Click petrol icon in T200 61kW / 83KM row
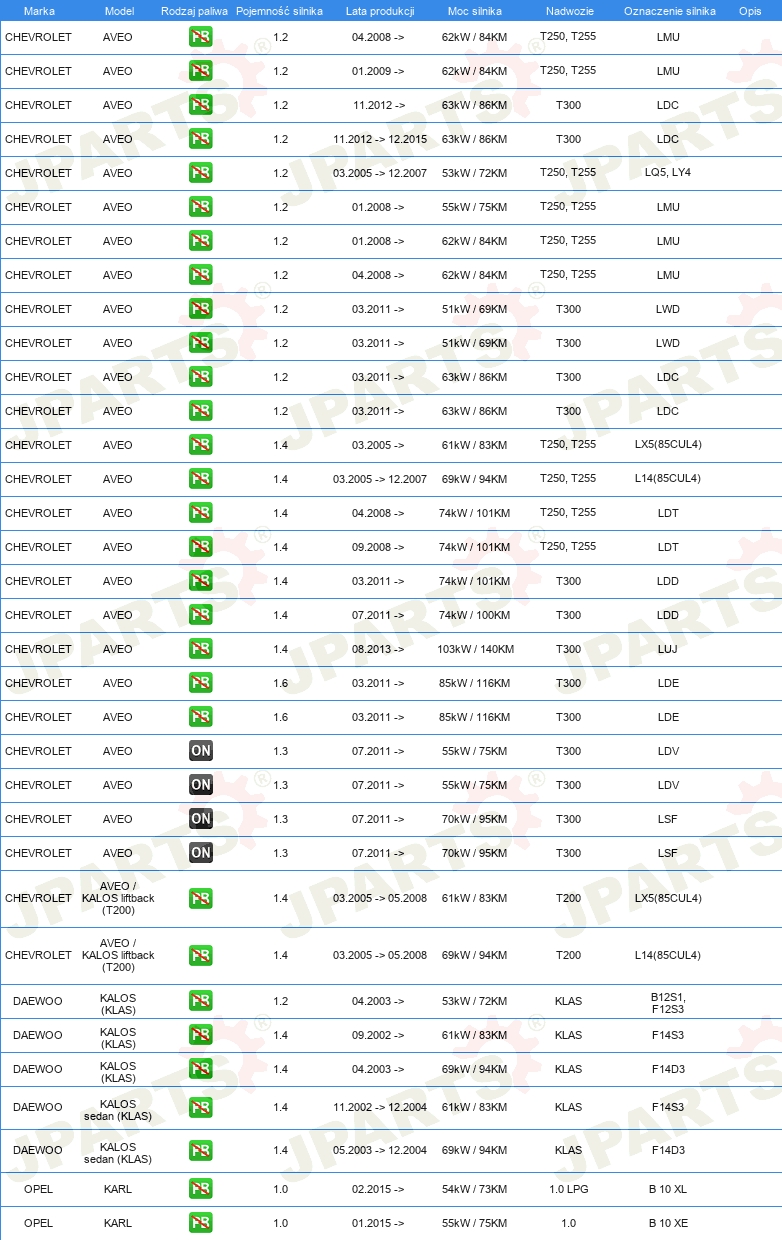 pos(201,898)
